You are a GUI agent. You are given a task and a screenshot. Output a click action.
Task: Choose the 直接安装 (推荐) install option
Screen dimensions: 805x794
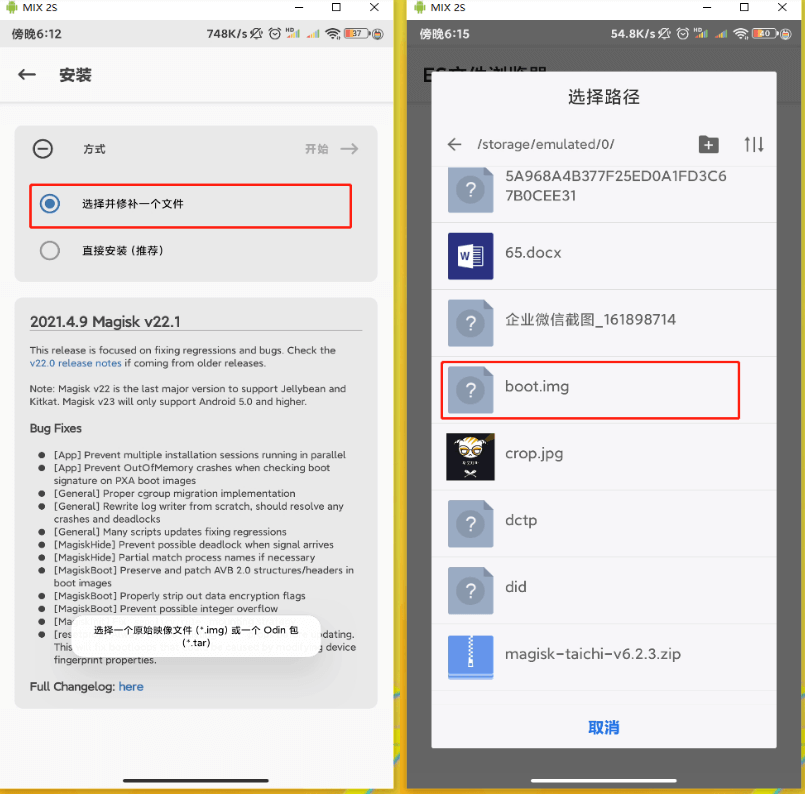(x=50, y=250)
